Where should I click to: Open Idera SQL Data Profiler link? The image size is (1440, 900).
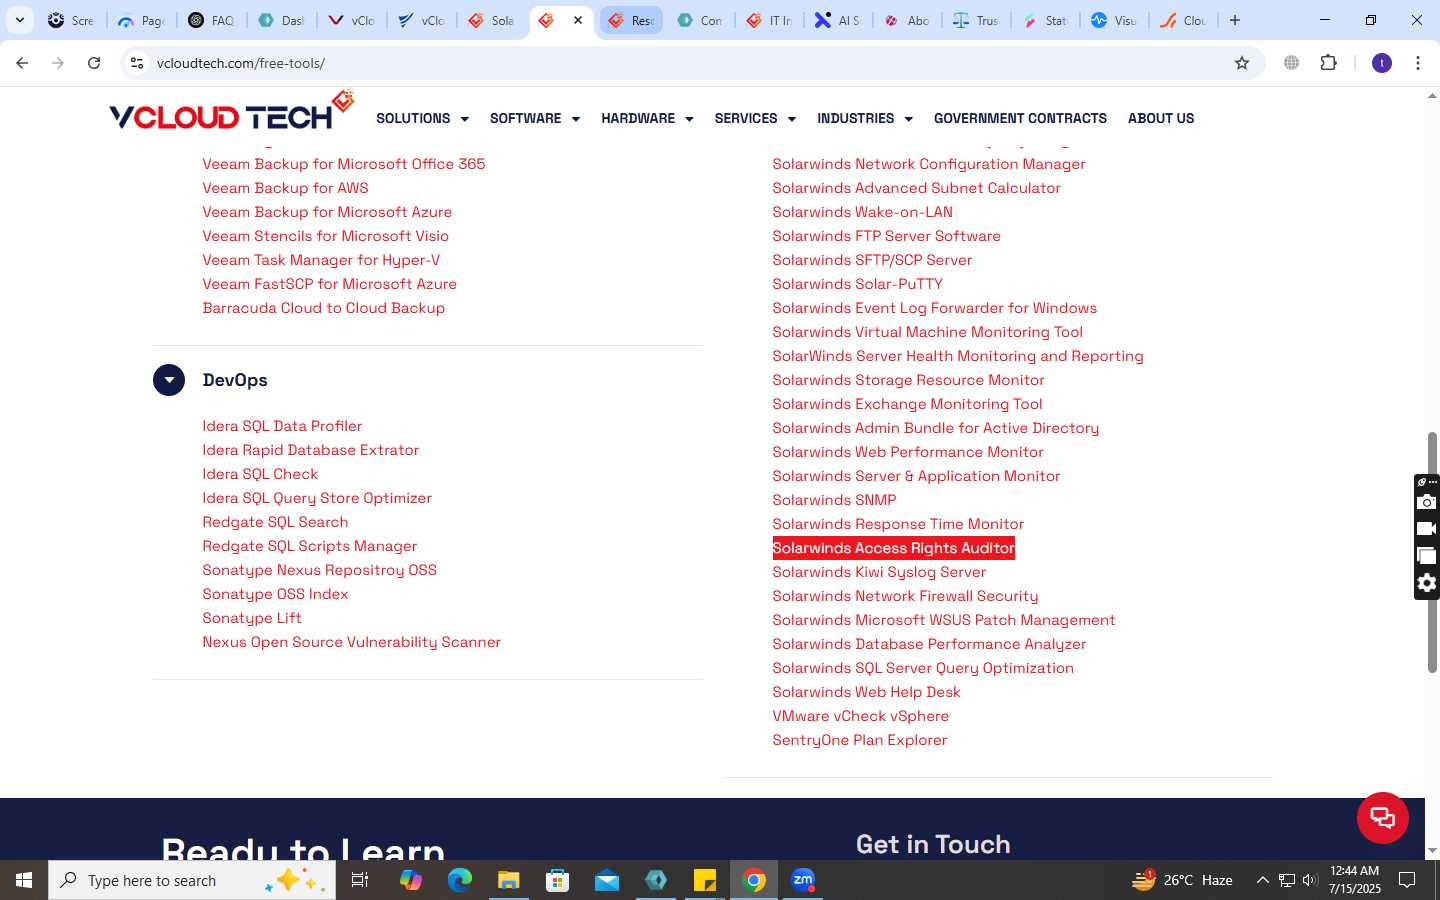point(282,426)
